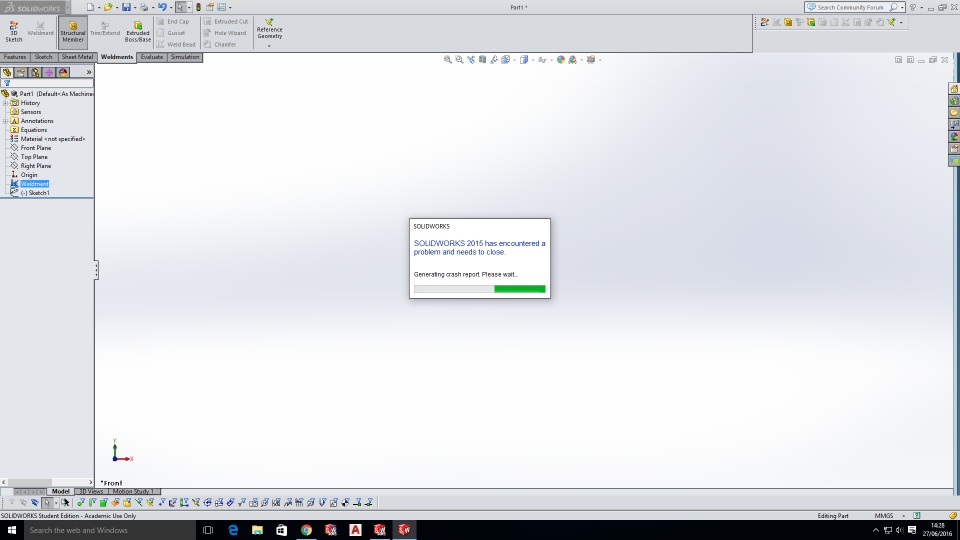Click the Undo arrow icon
This screenshot has width=960, height=540.
162,7
